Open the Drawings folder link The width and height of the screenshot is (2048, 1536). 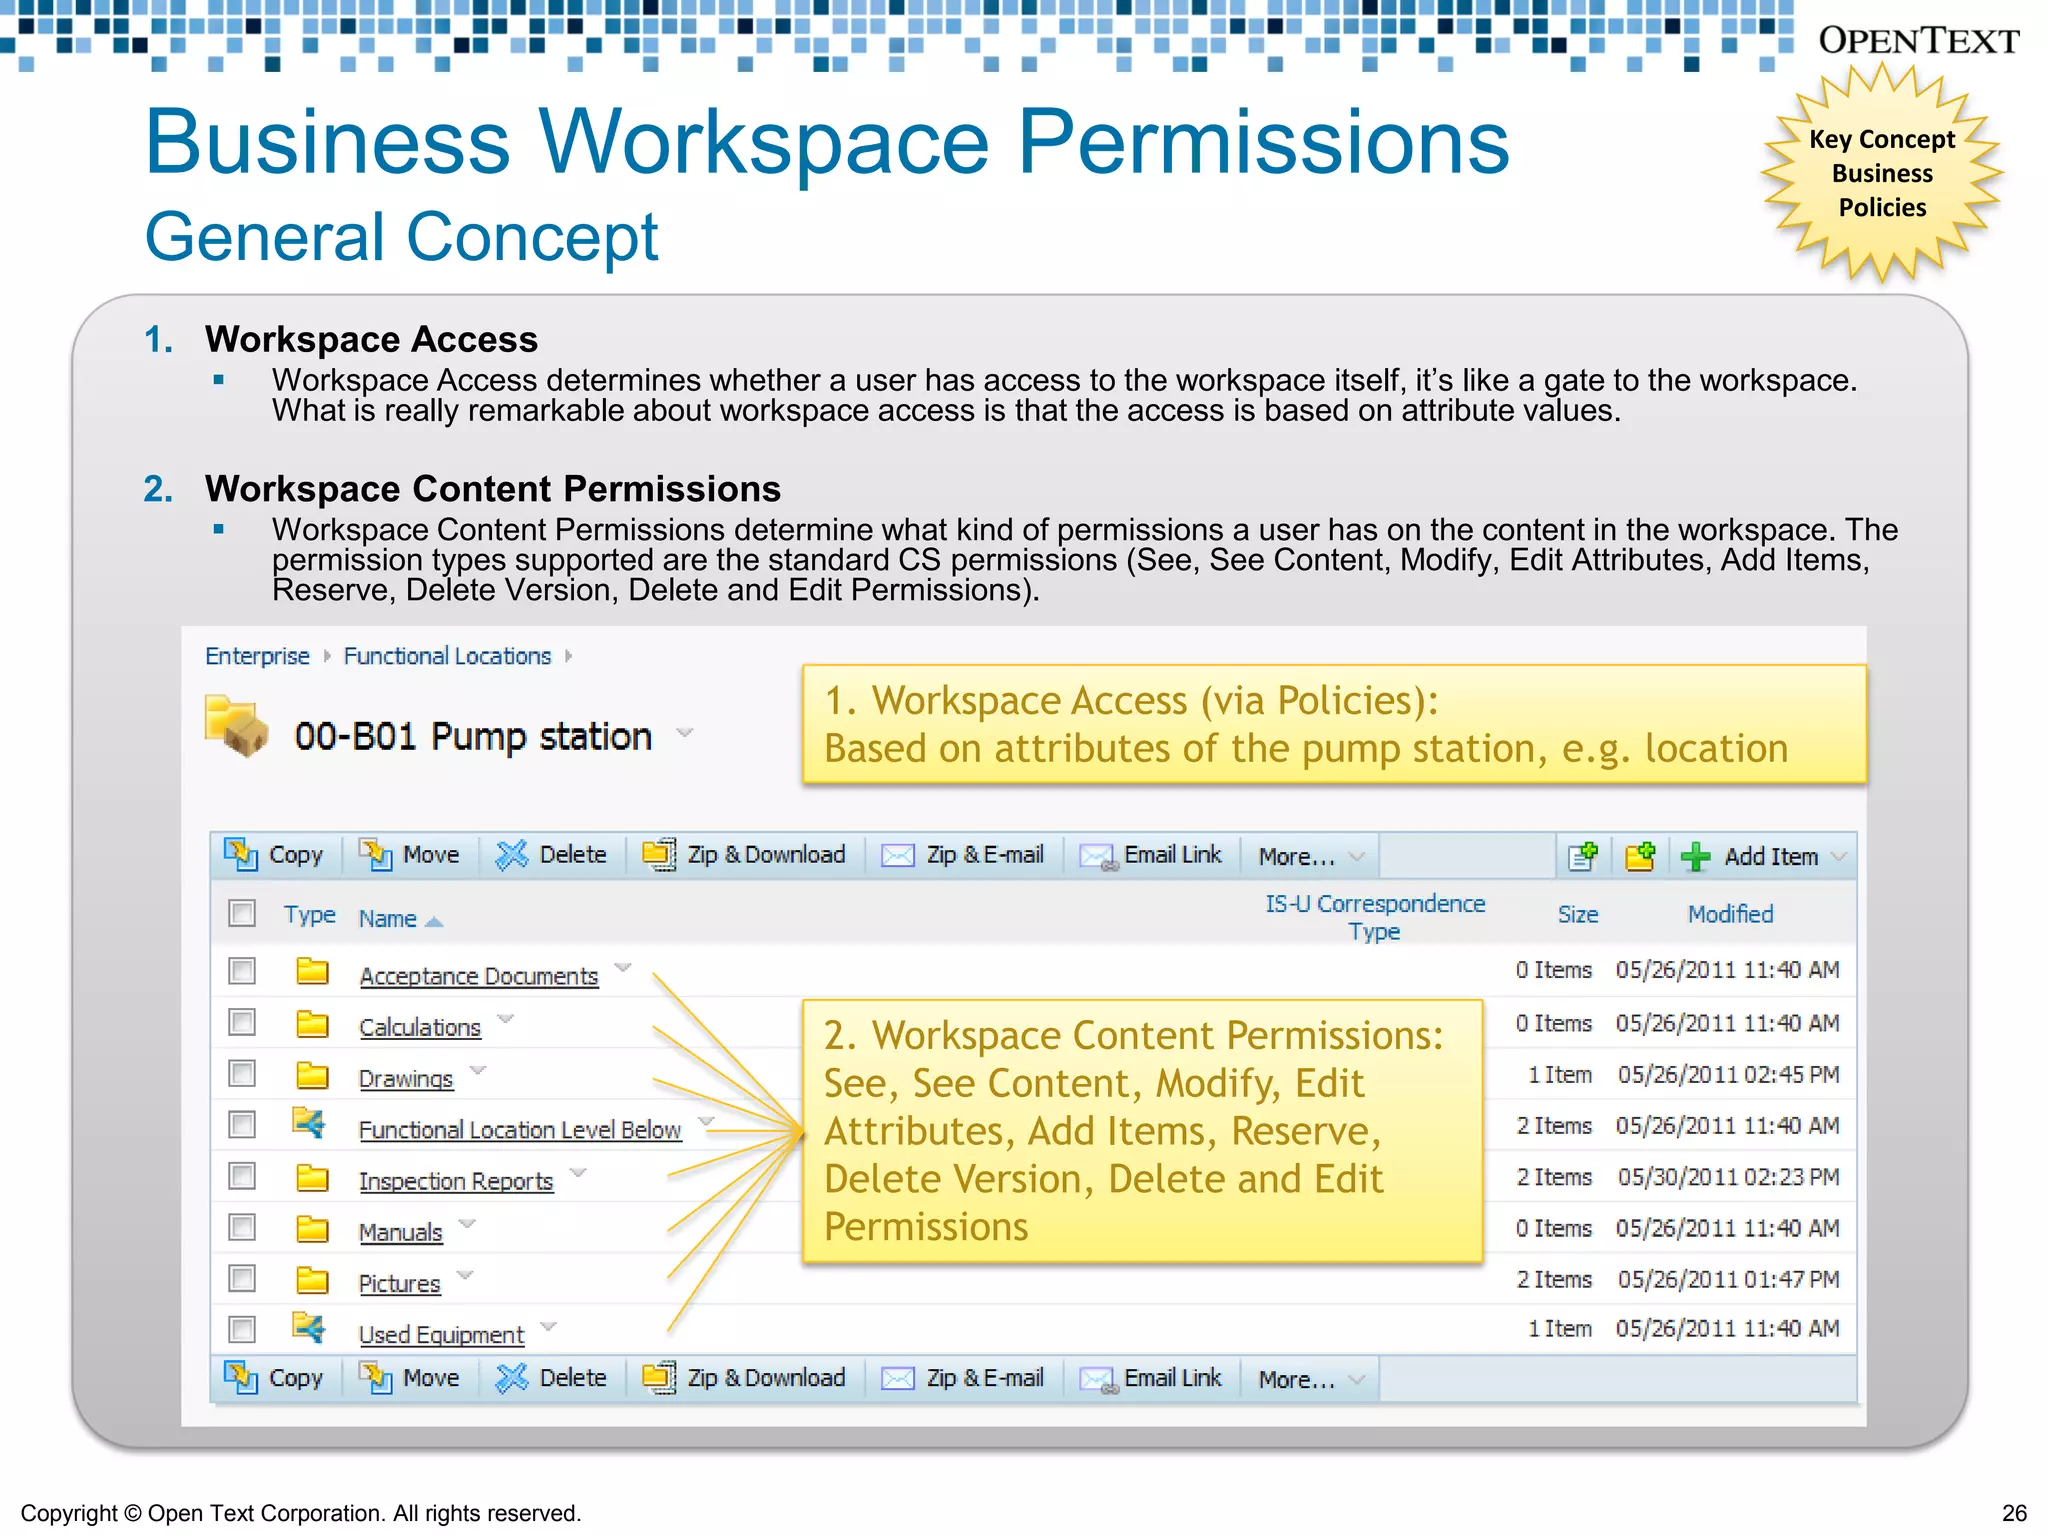tap(406, 1079)
